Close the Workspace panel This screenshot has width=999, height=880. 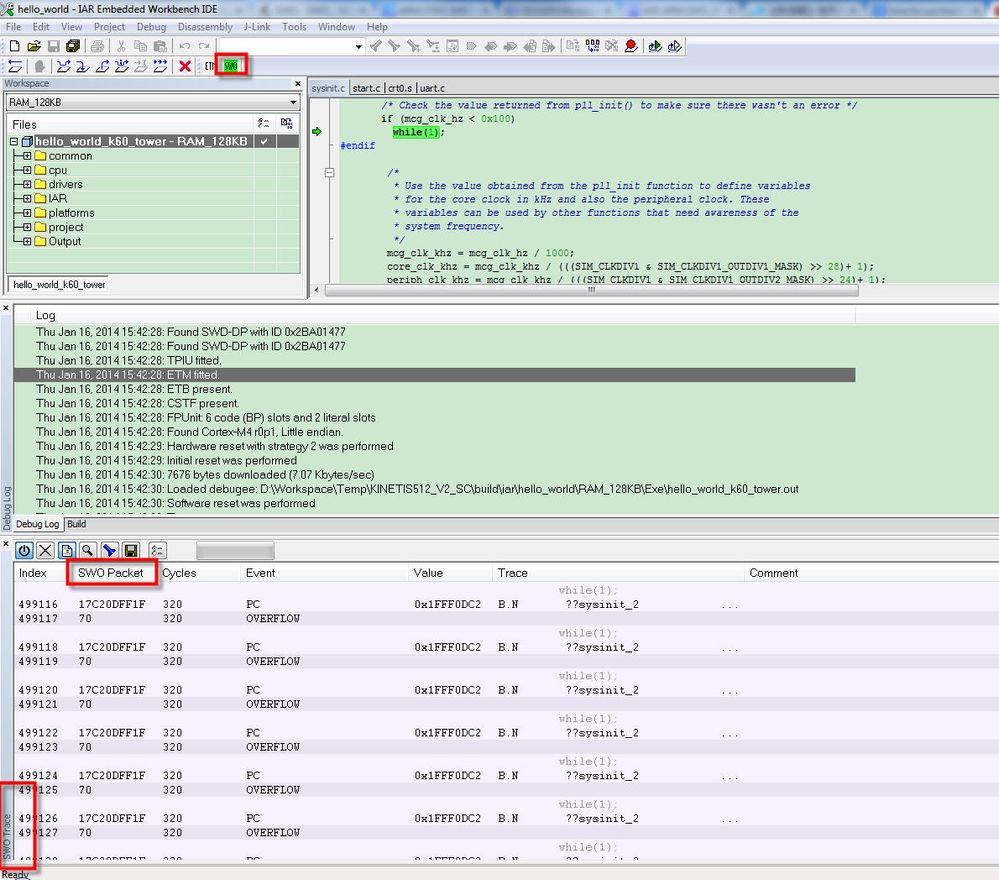(x=298, y=83)
